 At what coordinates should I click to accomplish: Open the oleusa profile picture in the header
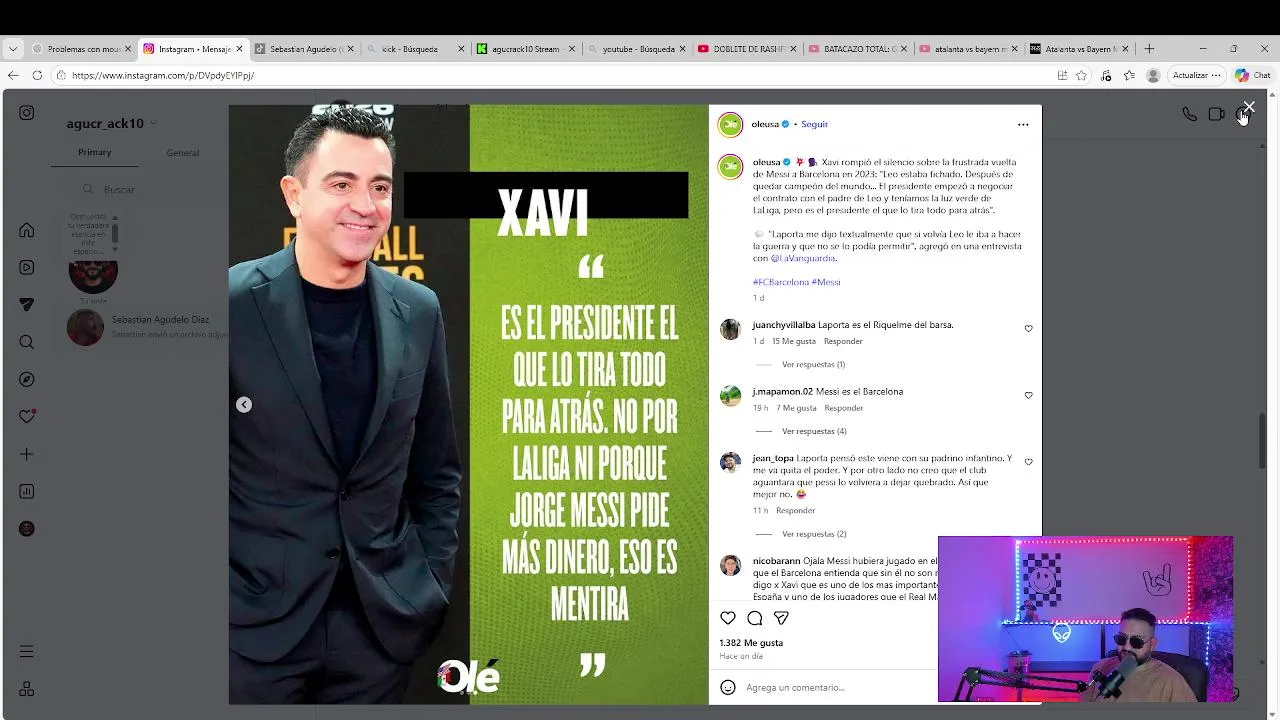point(731,124)
